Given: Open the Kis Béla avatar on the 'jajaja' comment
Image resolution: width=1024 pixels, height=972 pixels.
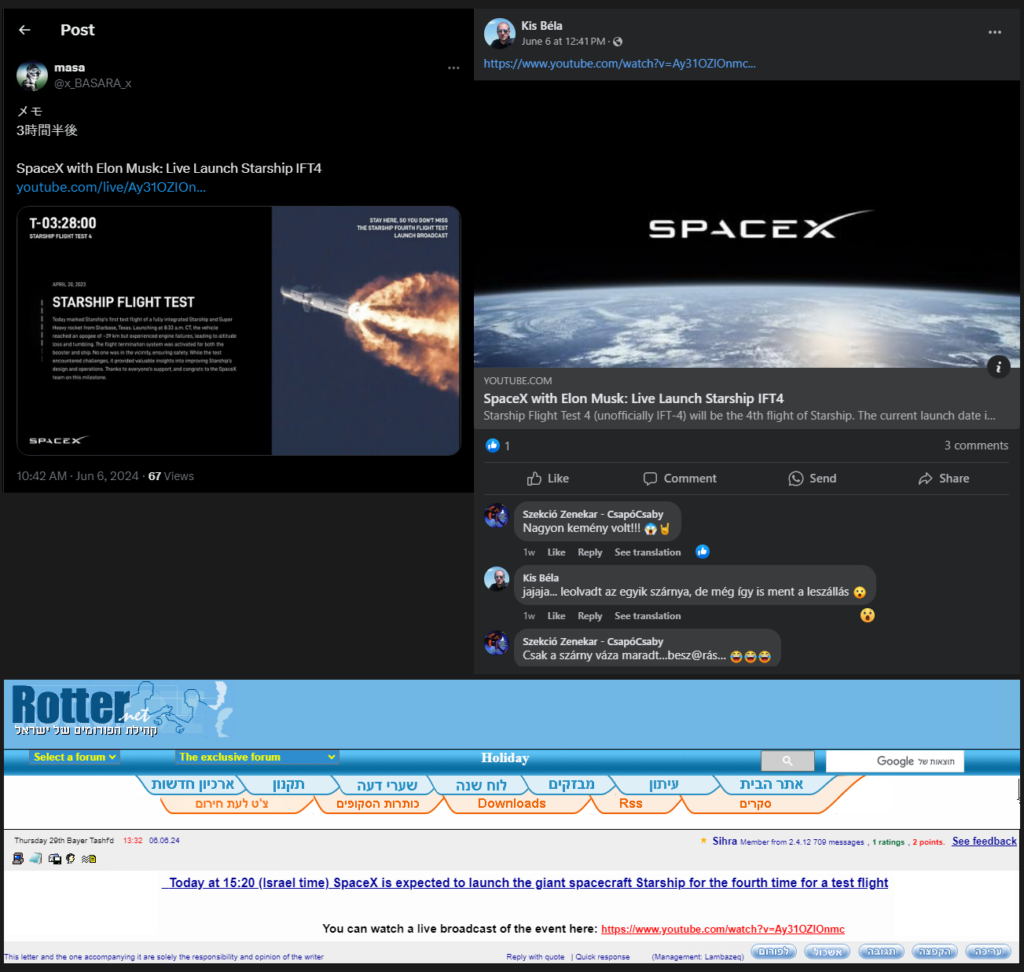Looking at the screenshot, I should (x=496, y=579).
